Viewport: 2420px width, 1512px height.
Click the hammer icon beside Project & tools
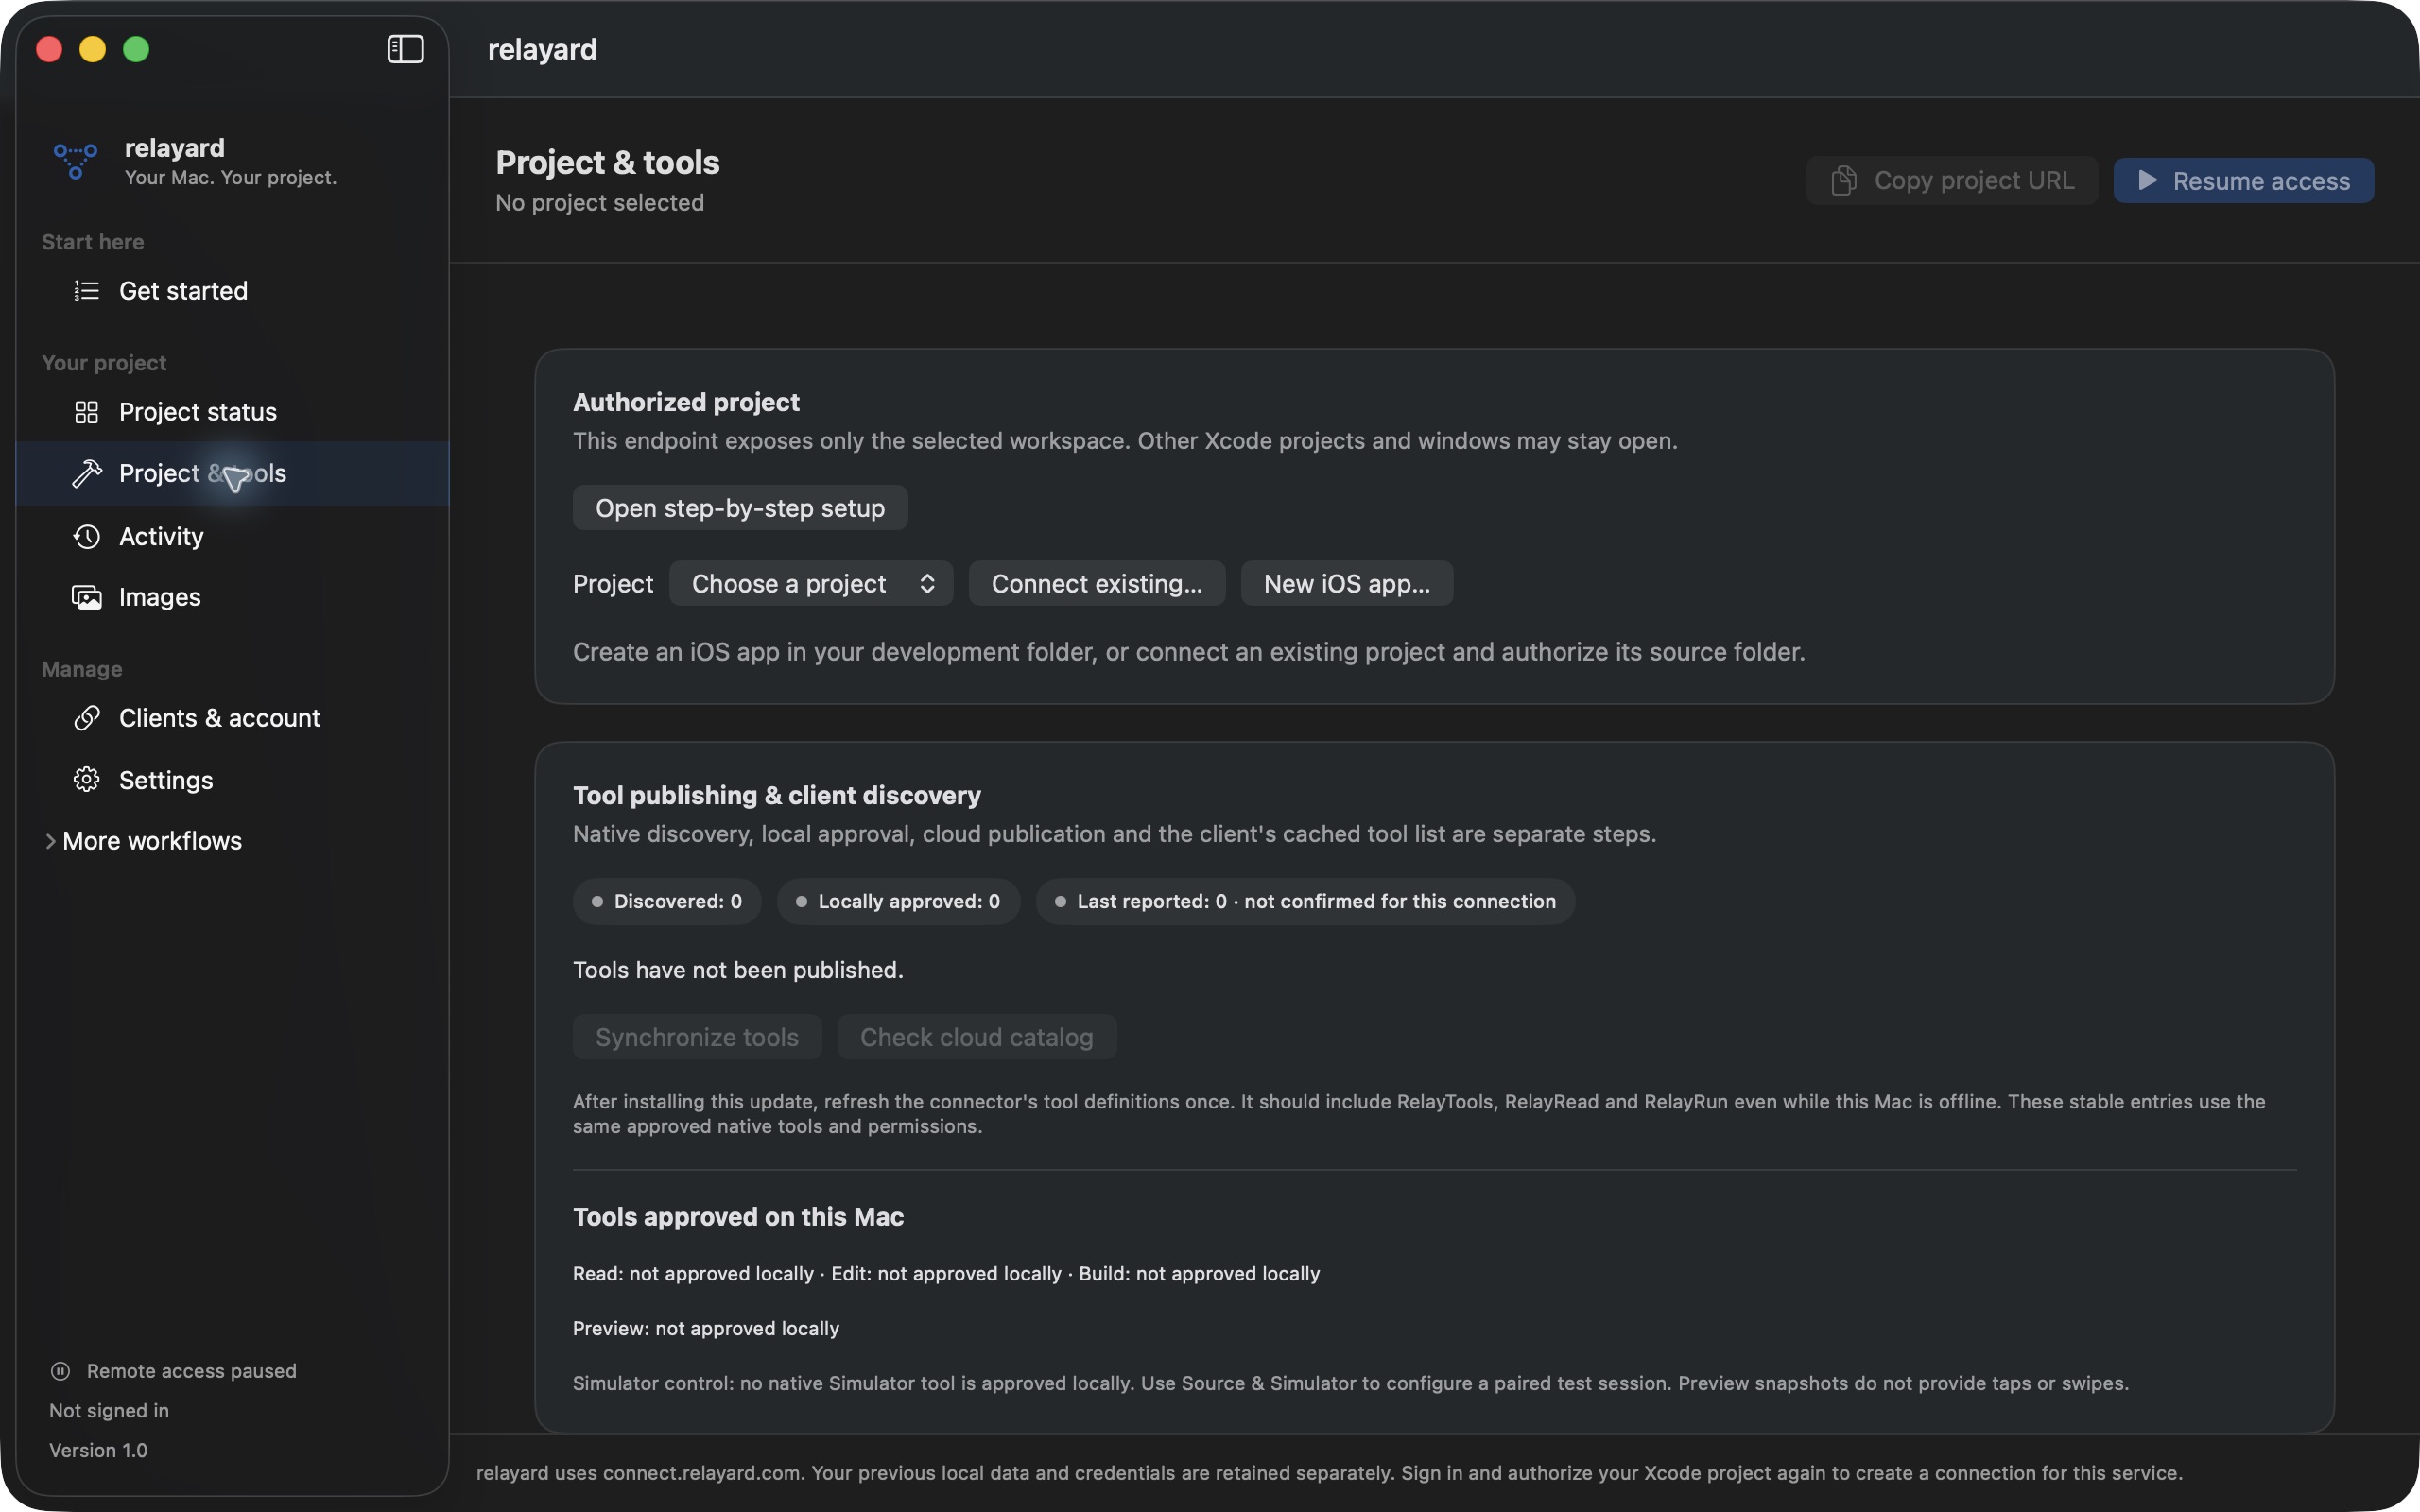pyautogui.click(x=87, y=473)
